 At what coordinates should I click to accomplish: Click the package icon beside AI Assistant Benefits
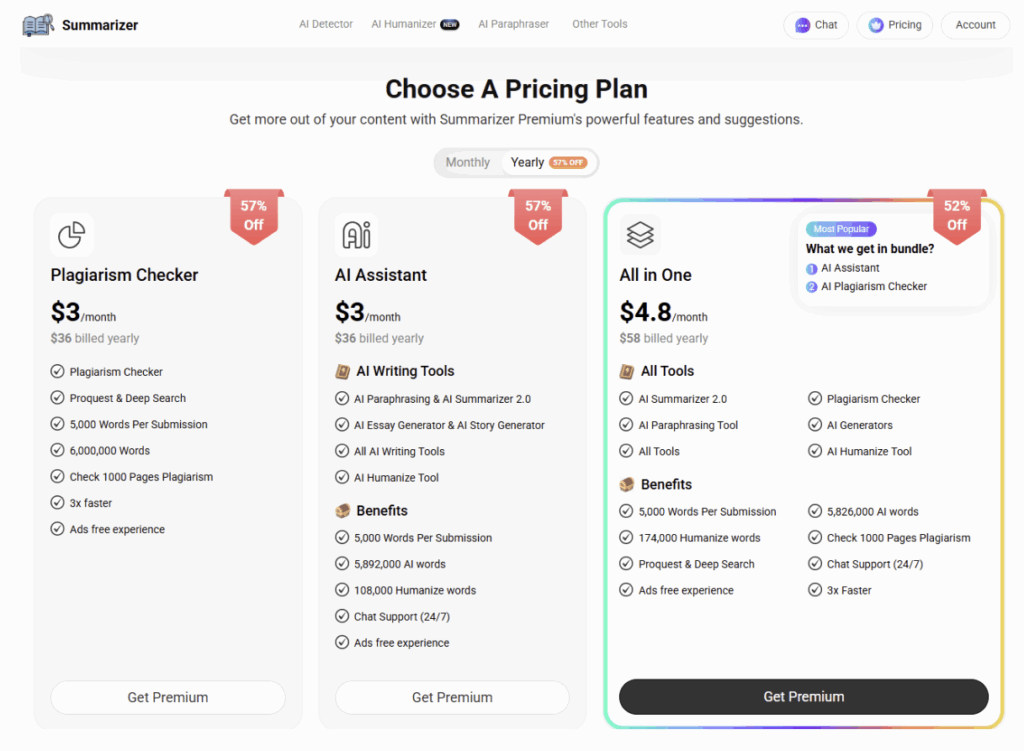point(343,510)
